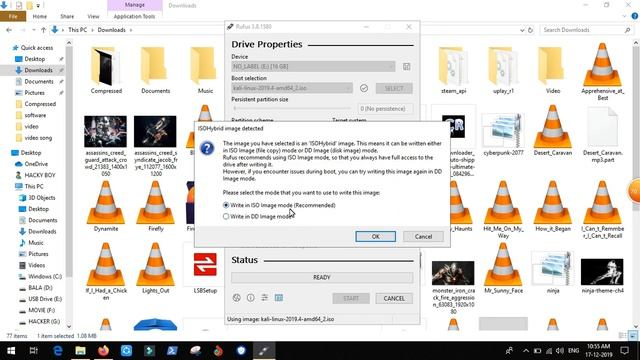
Task: Select ninja-theme-ch4 thumbnail
Action: (602, 271)
